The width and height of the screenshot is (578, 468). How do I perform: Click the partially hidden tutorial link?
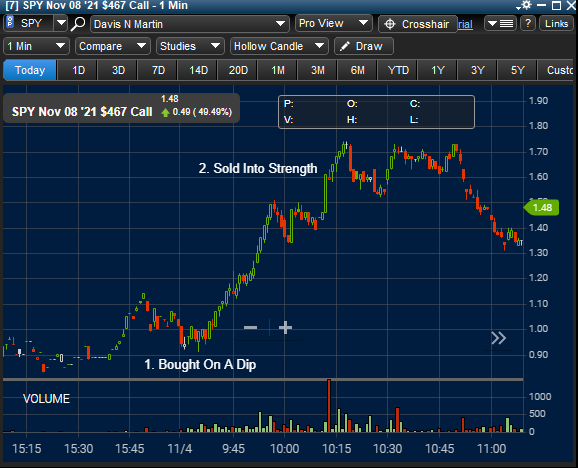point(465,24)
